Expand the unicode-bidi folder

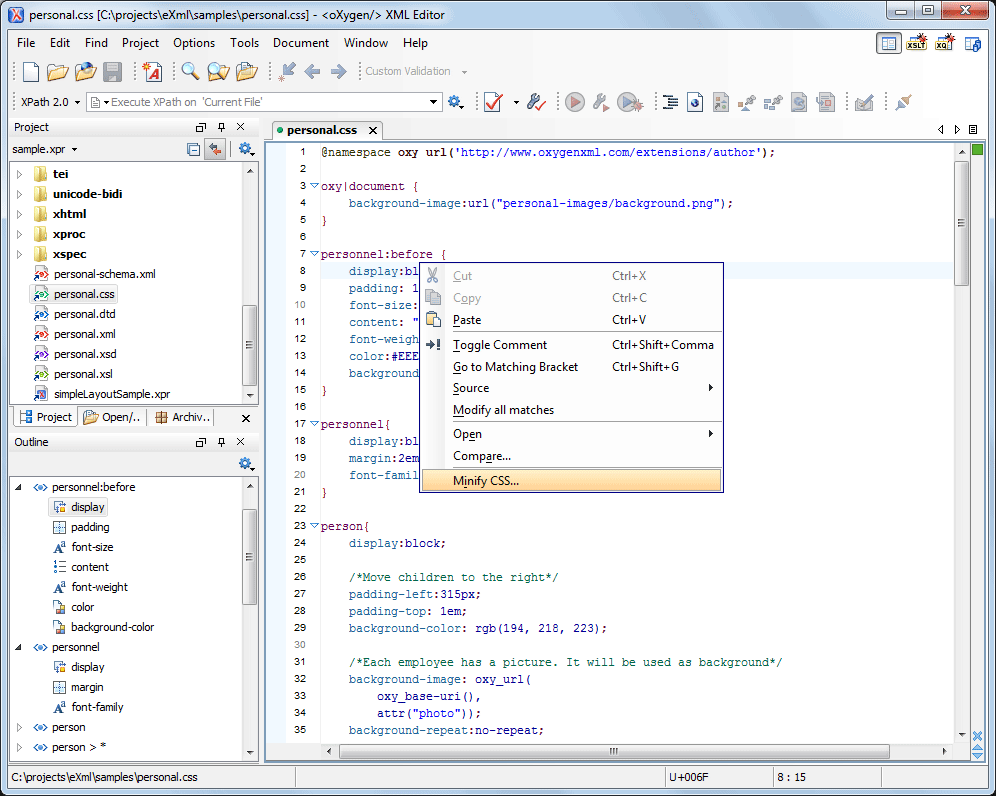pos(19,194)
